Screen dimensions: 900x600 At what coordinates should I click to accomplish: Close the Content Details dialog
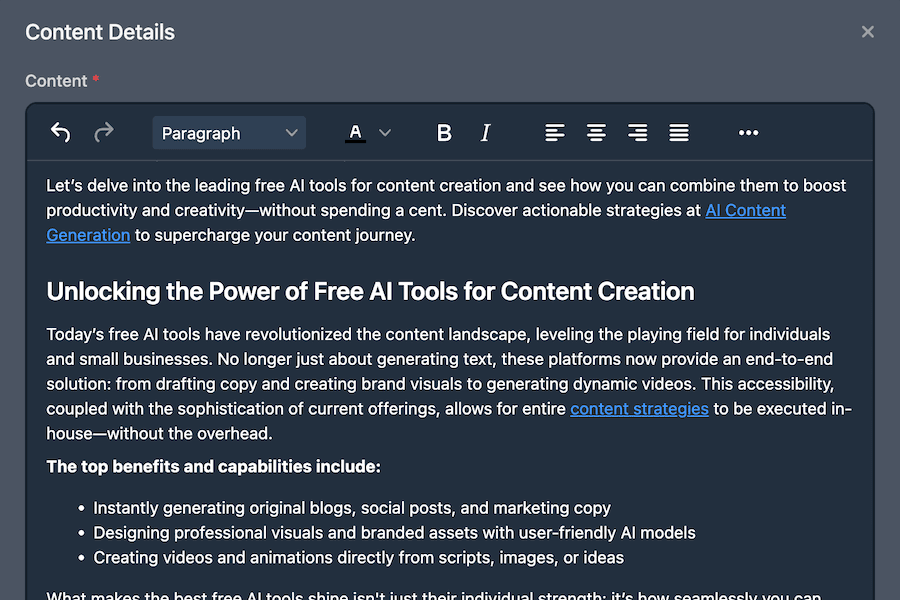pyautogui.click(x=867, y=31)
